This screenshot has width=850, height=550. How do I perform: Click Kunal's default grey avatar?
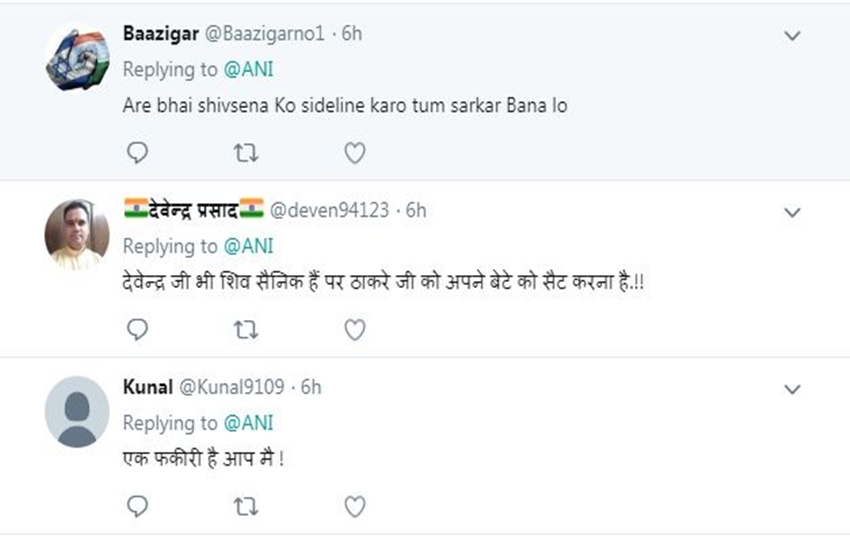tap(77, 411)
